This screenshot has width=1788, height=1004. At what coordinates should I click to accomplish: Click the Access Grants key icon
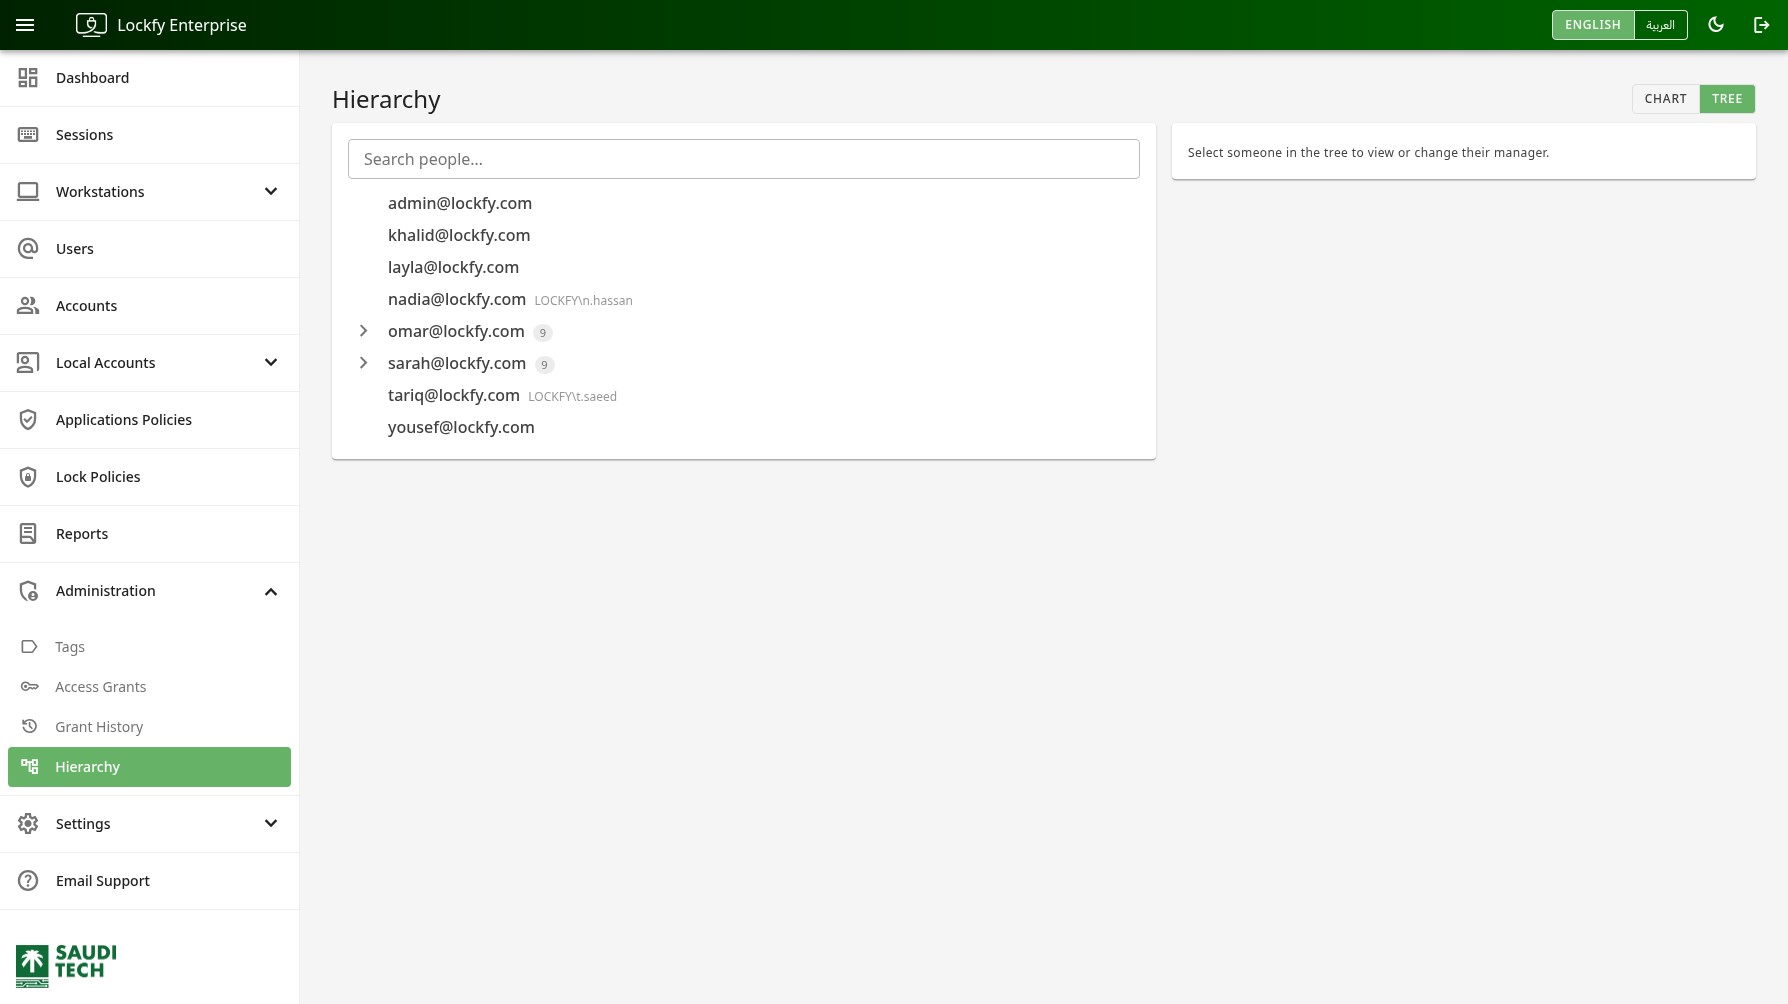[30, 687]
